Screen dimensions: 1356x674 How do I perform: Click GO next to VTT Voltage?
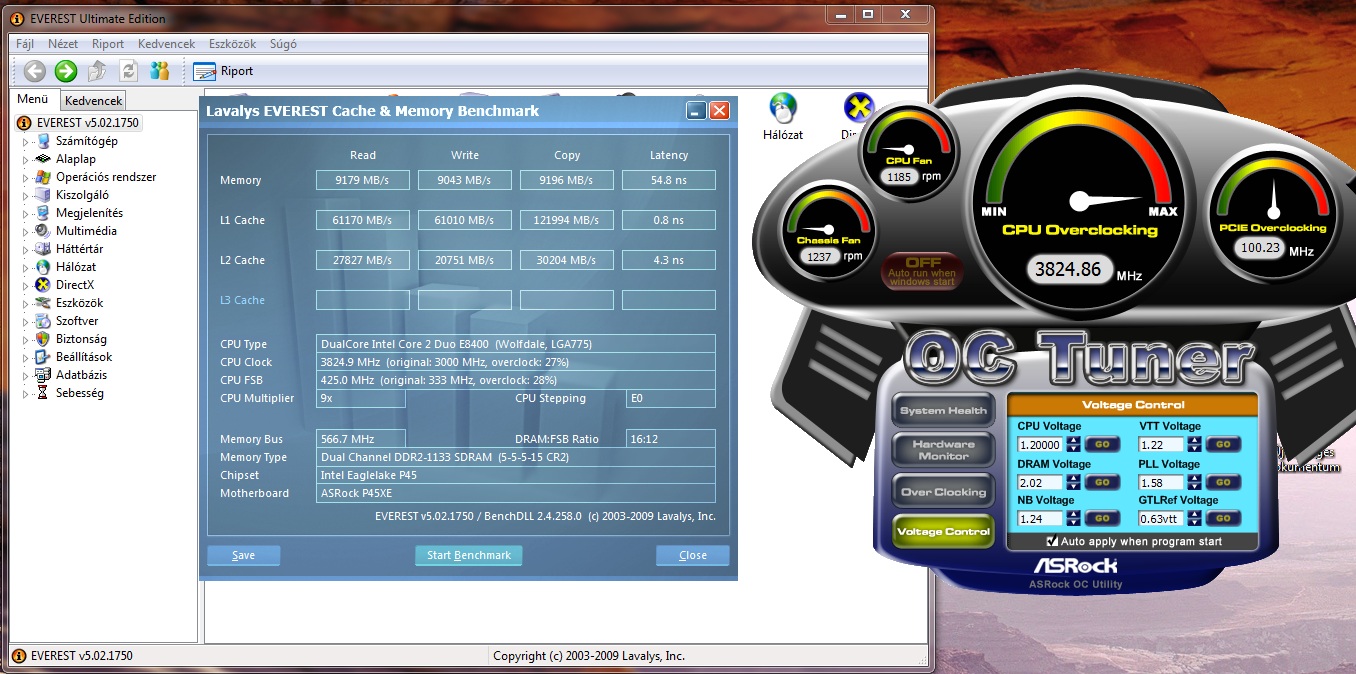[x=1223, y=445]
